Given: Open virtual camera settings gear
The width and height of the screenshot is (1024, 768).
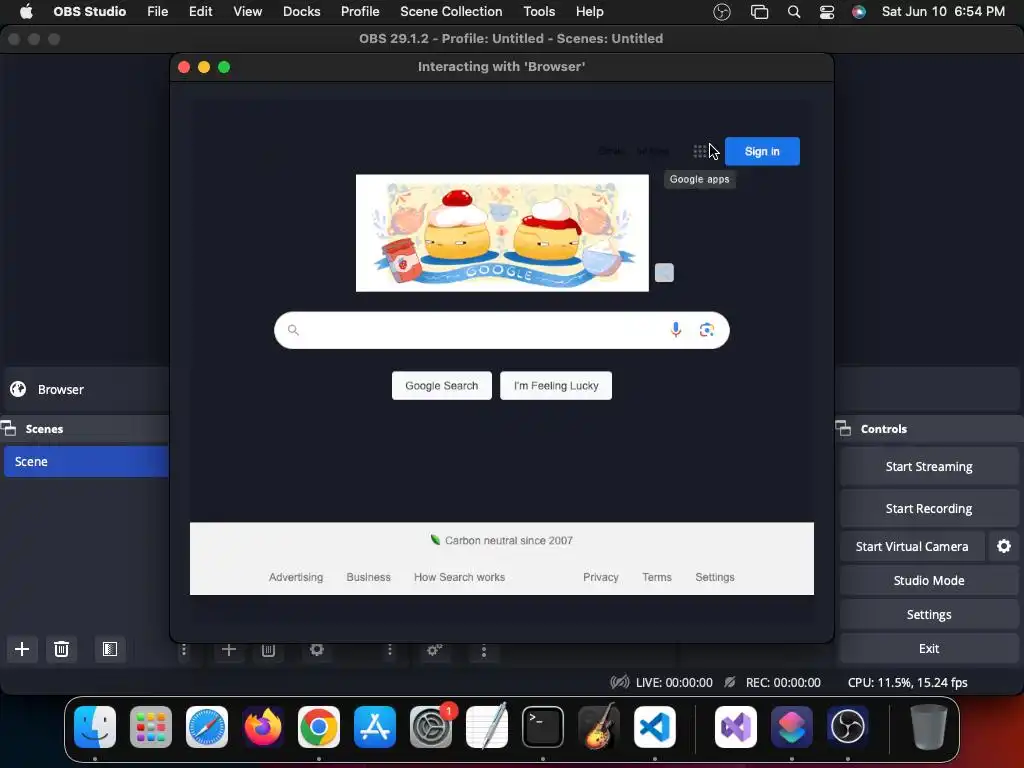Looking at the screenshot, I should click(x=1004, y=546).
